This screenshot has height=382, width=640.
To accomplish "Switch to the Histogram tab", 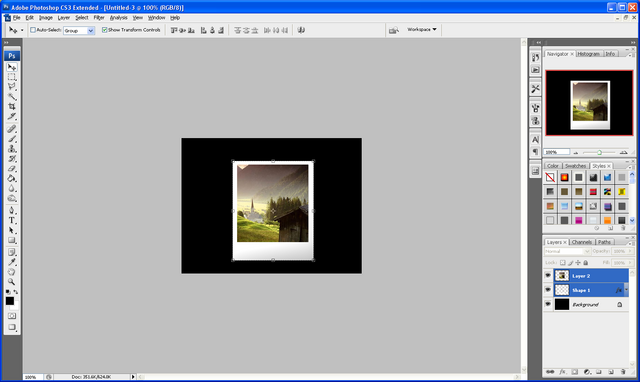I will point(588,54).
